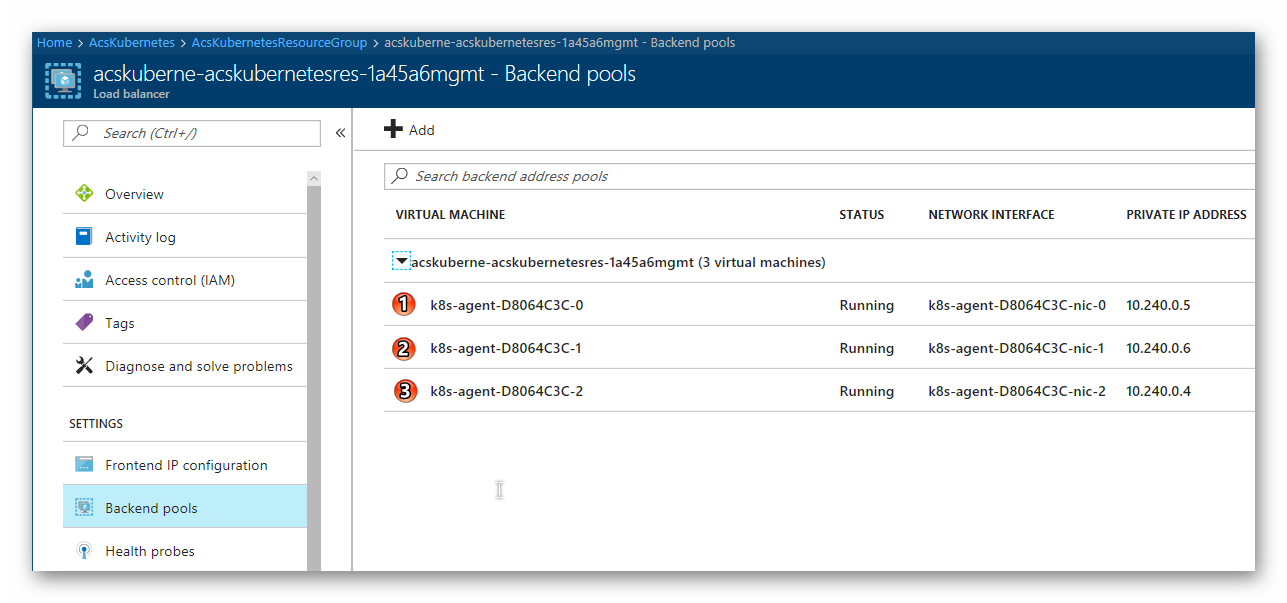Click the Load balancer resource icon in header
This screenshot has width=1287, height=603.
[64, 80]
